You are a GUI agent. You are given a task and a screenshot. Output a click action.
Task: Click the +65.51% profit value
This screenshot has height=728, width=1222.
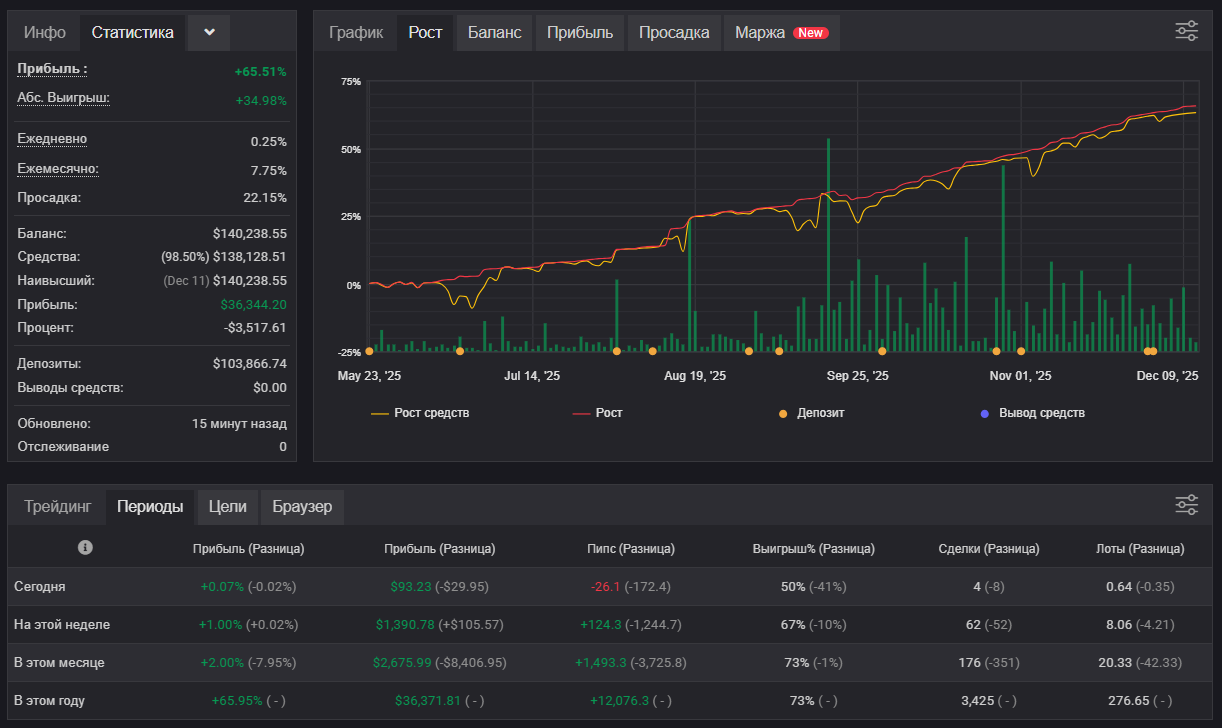260,71
